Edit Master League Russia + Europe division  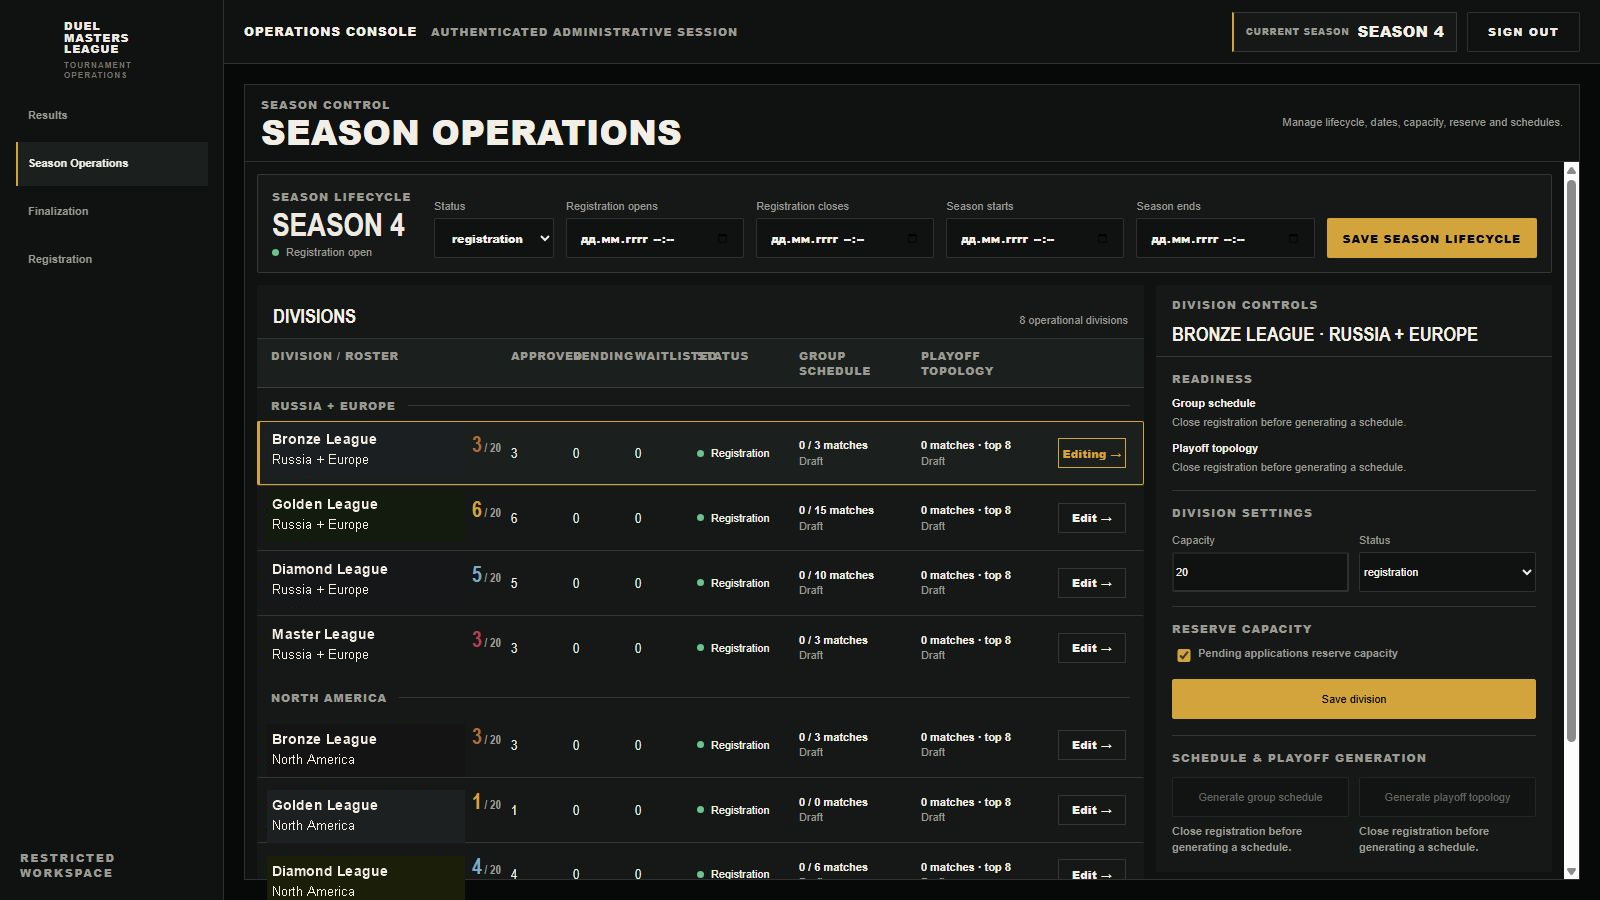click(1091, 648)
